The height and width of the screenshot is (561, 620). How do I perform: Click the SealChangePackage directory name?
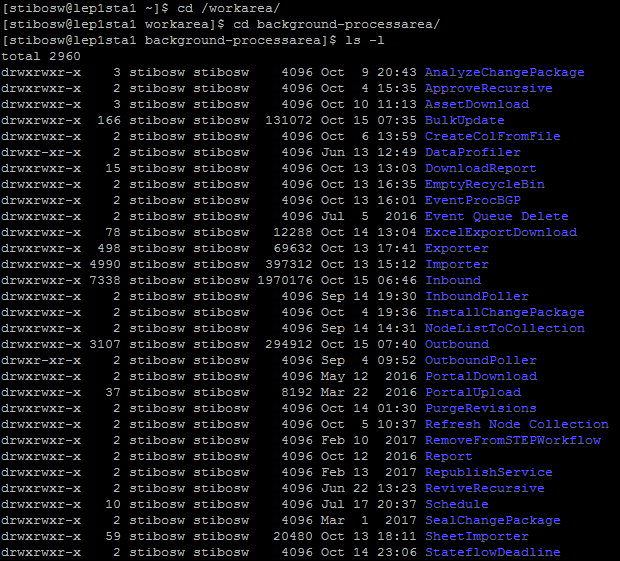click(492, 521)
